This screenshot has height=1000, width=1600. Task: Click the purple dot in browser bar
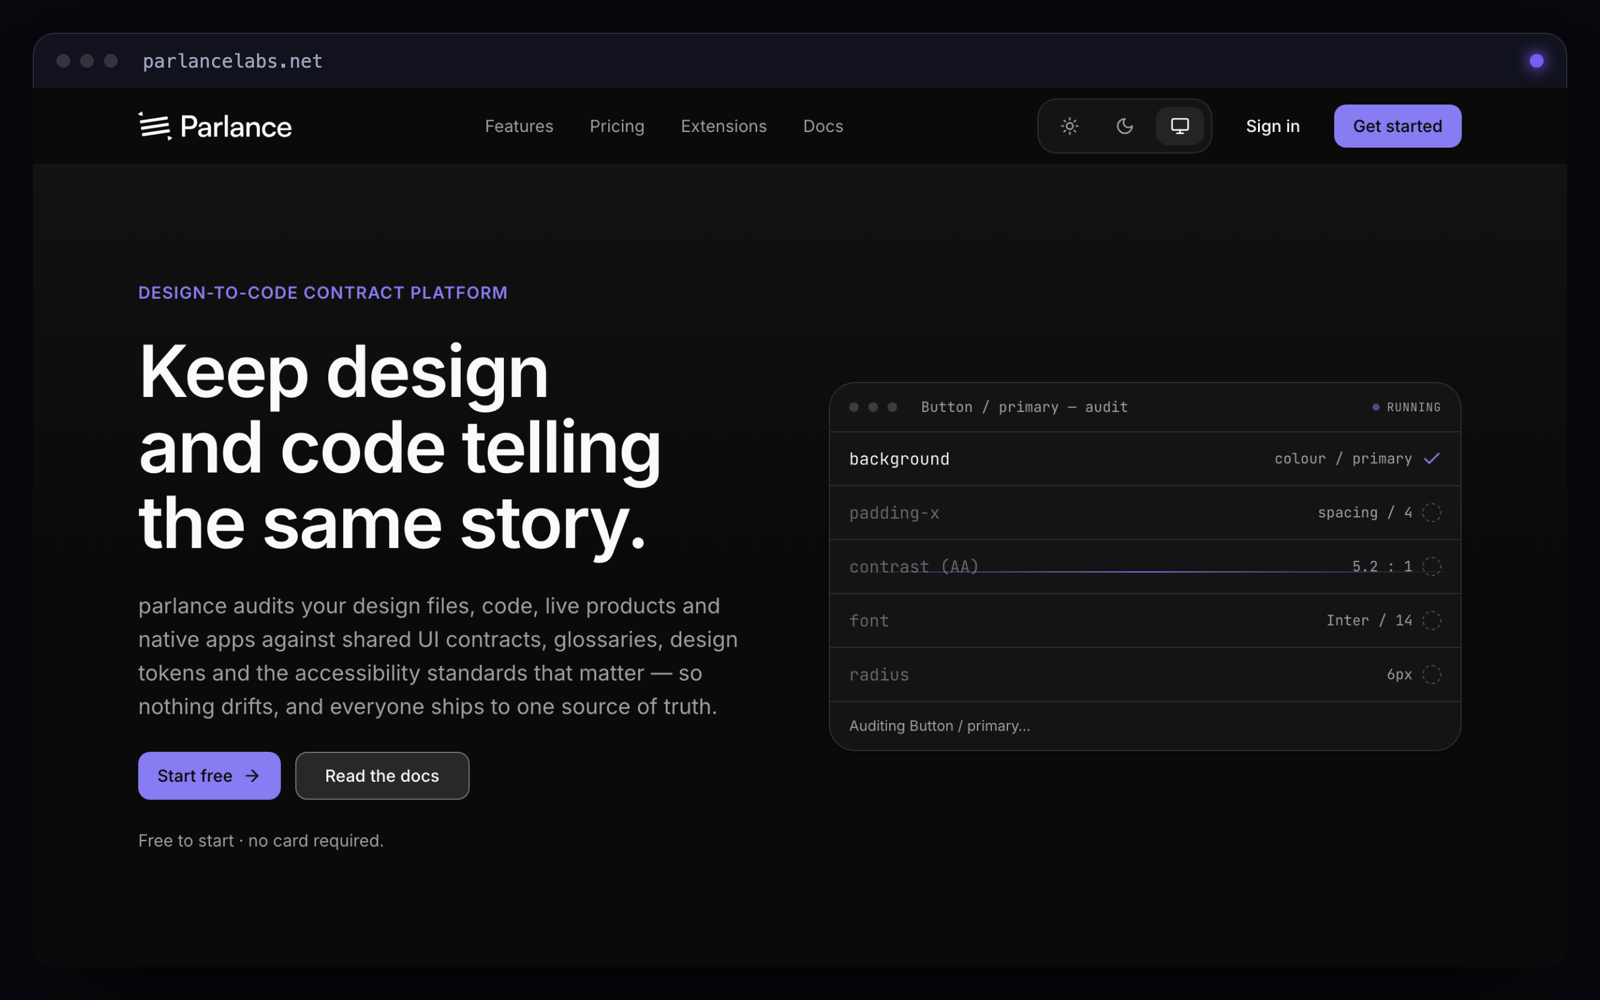pyautogui.click(x=1536, y=61)
